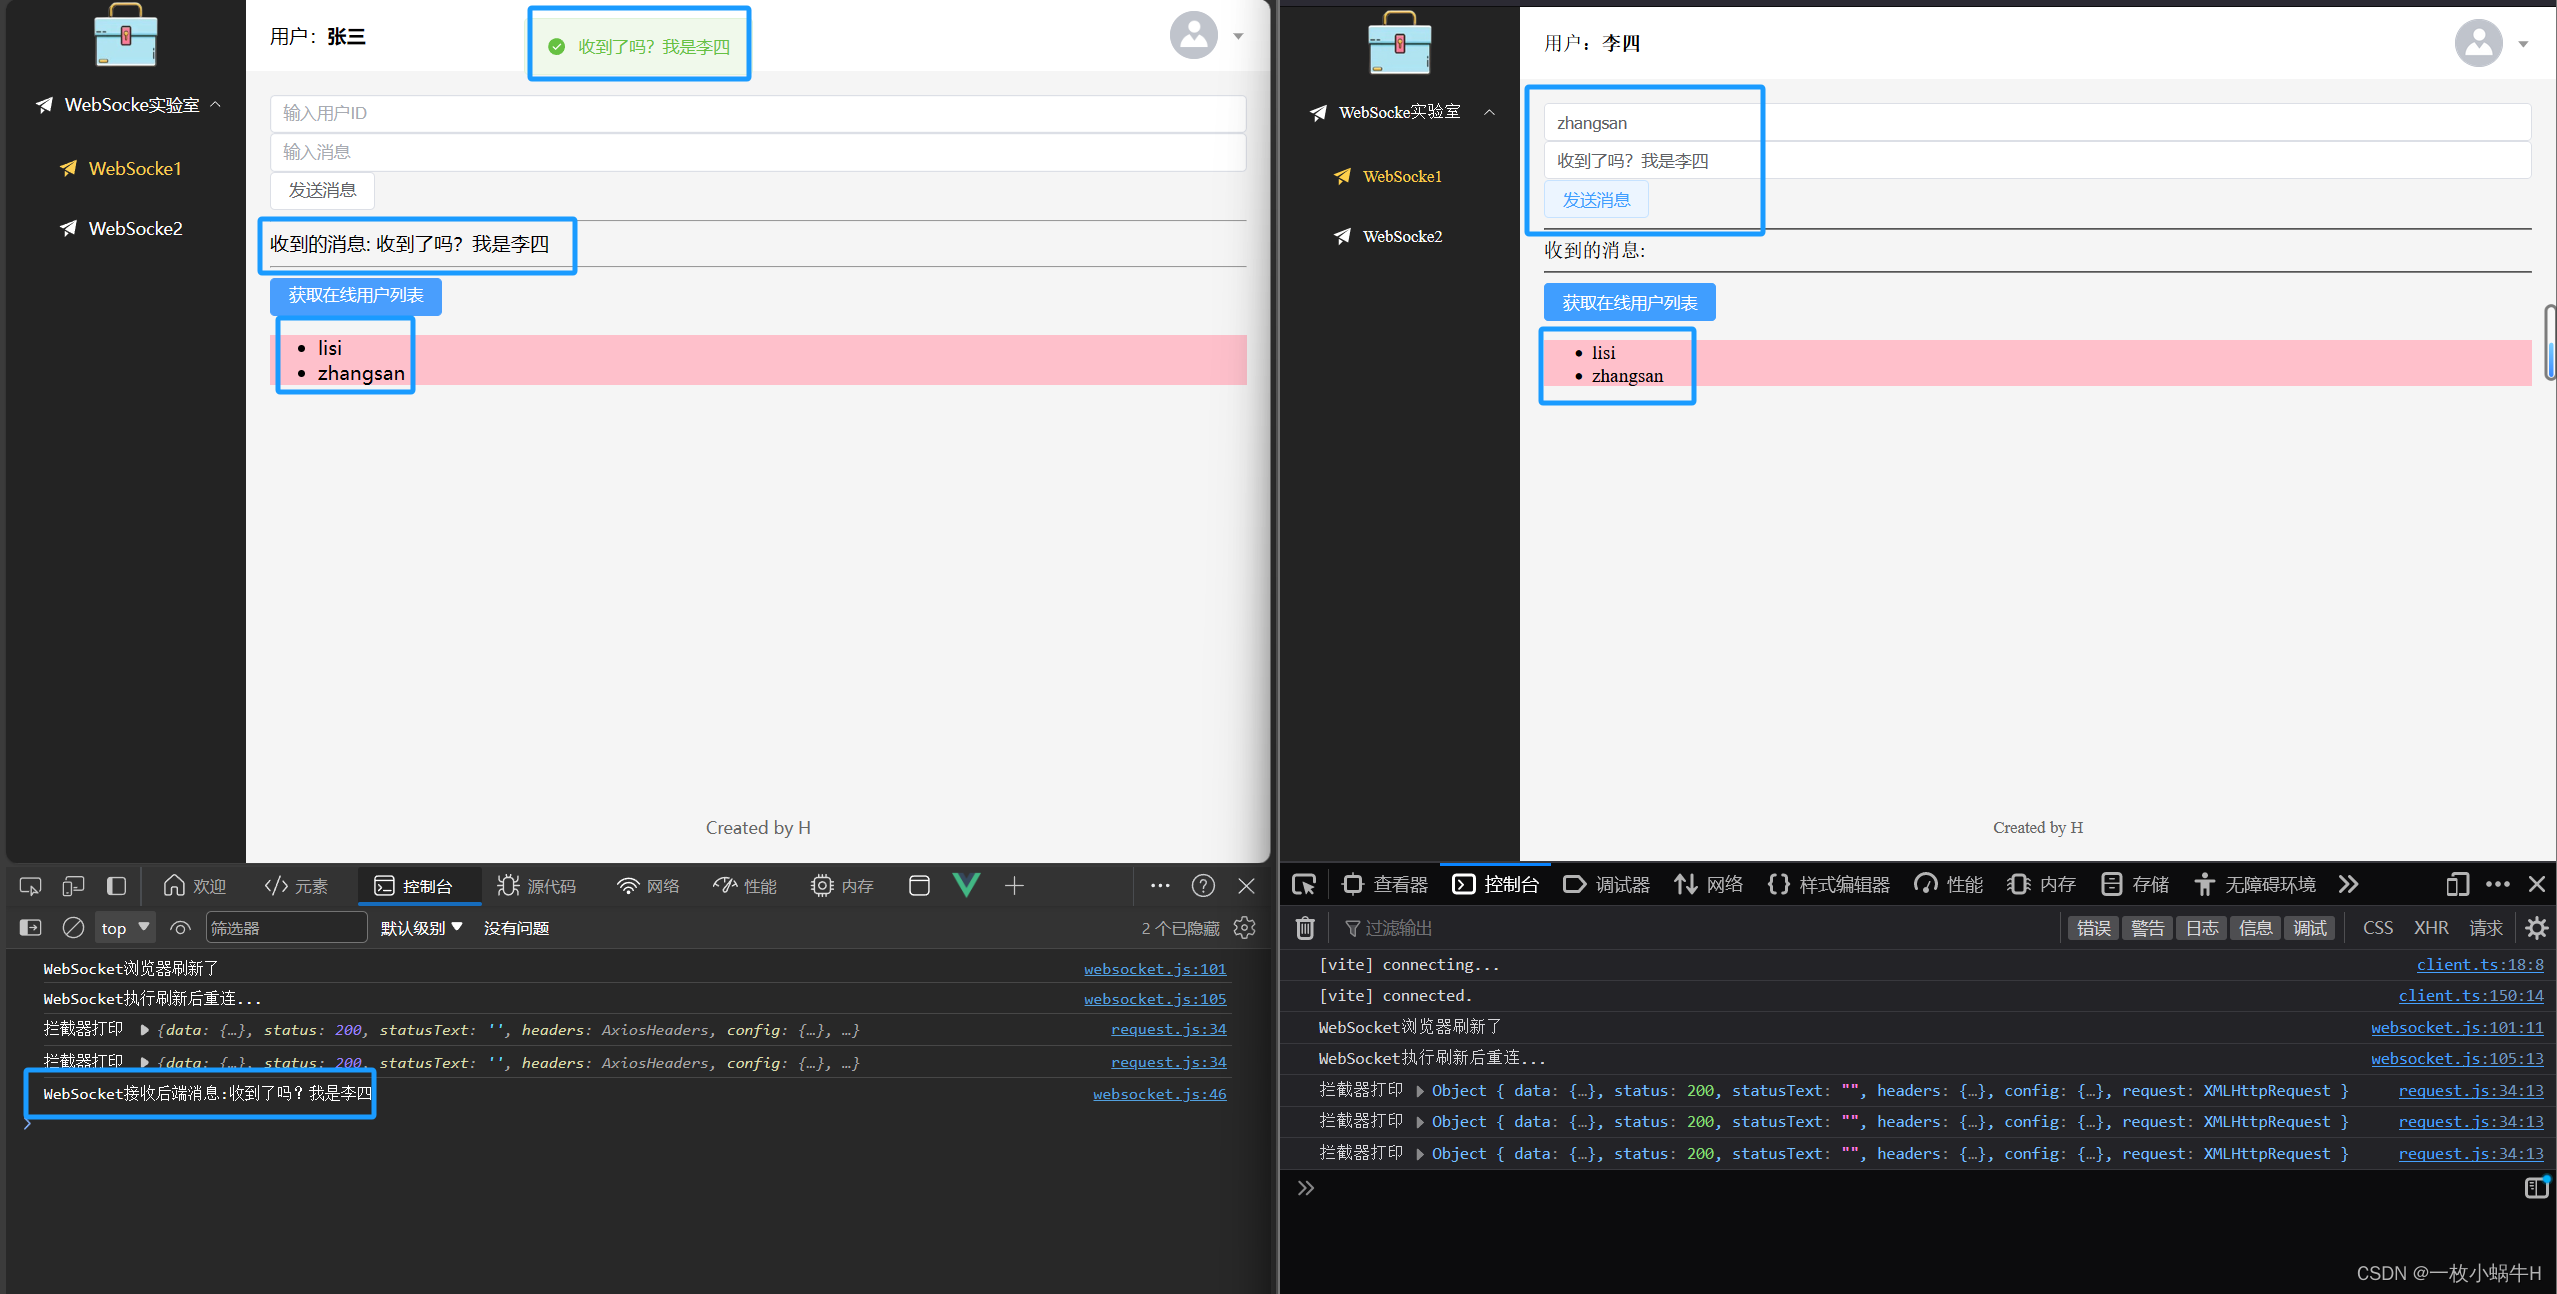Click 发送消息 button in right panel popup
Image resolution: width=2557 pixels, height=1294 pixels.
click(1592, 200)
